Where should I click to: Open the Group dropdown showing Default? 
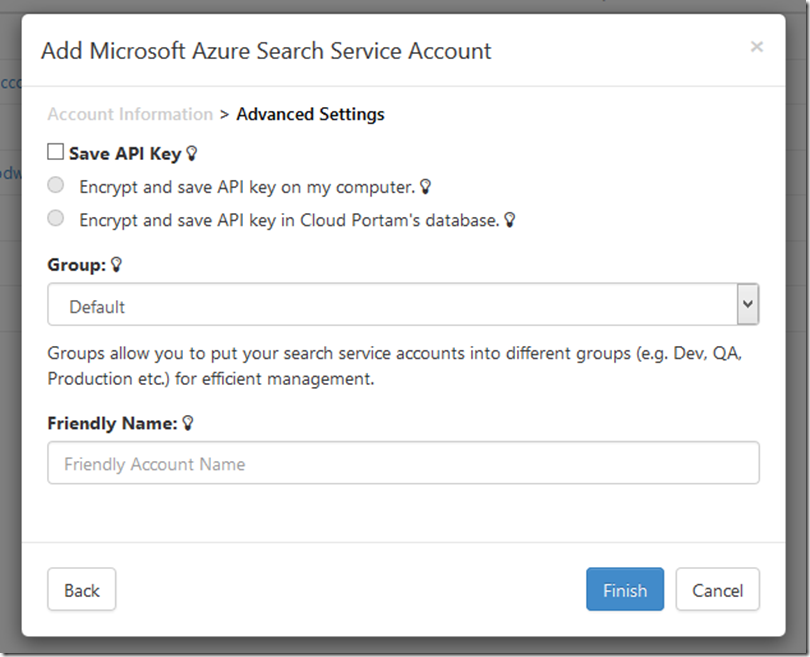click(403, 304)
